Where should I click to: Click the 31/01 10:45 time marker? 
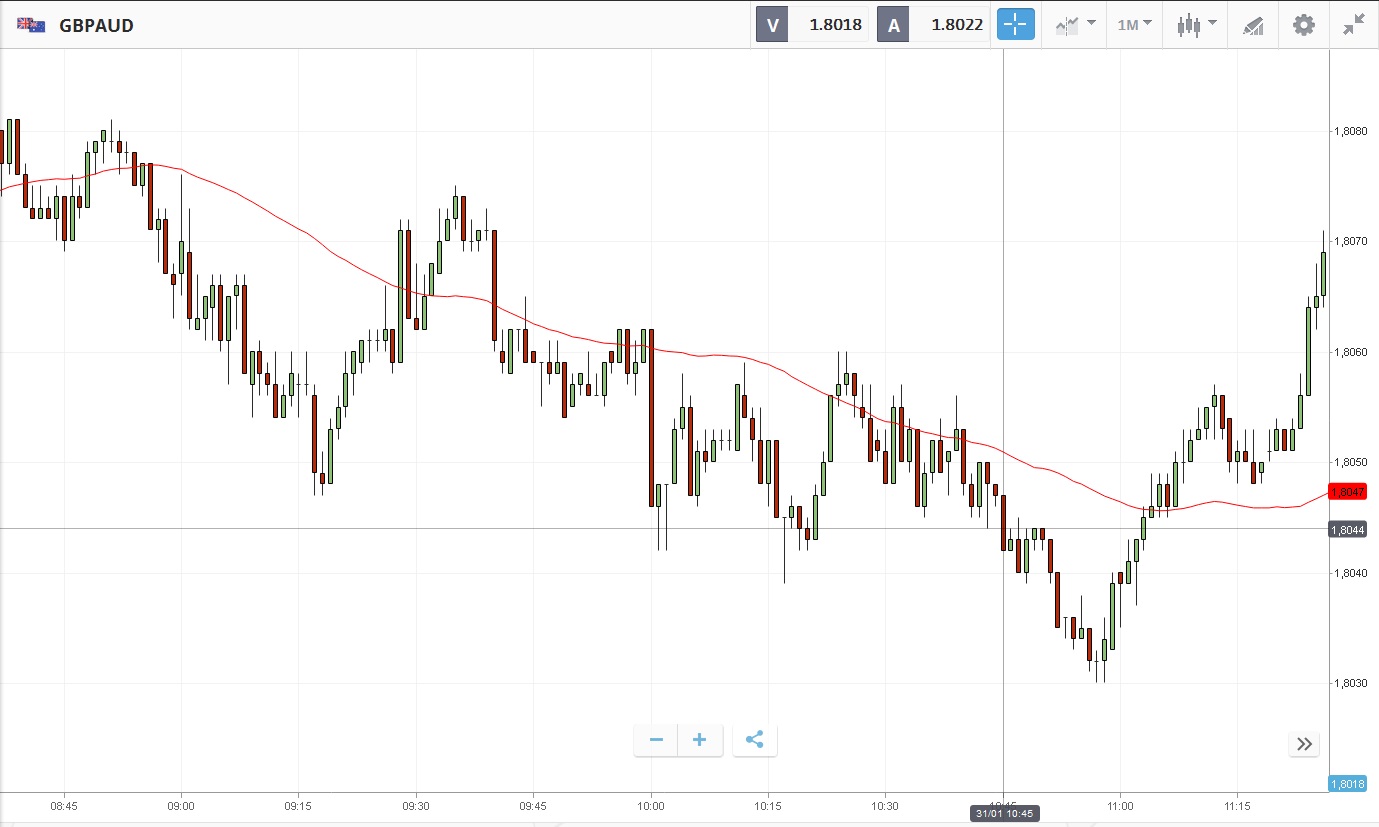1004,814
